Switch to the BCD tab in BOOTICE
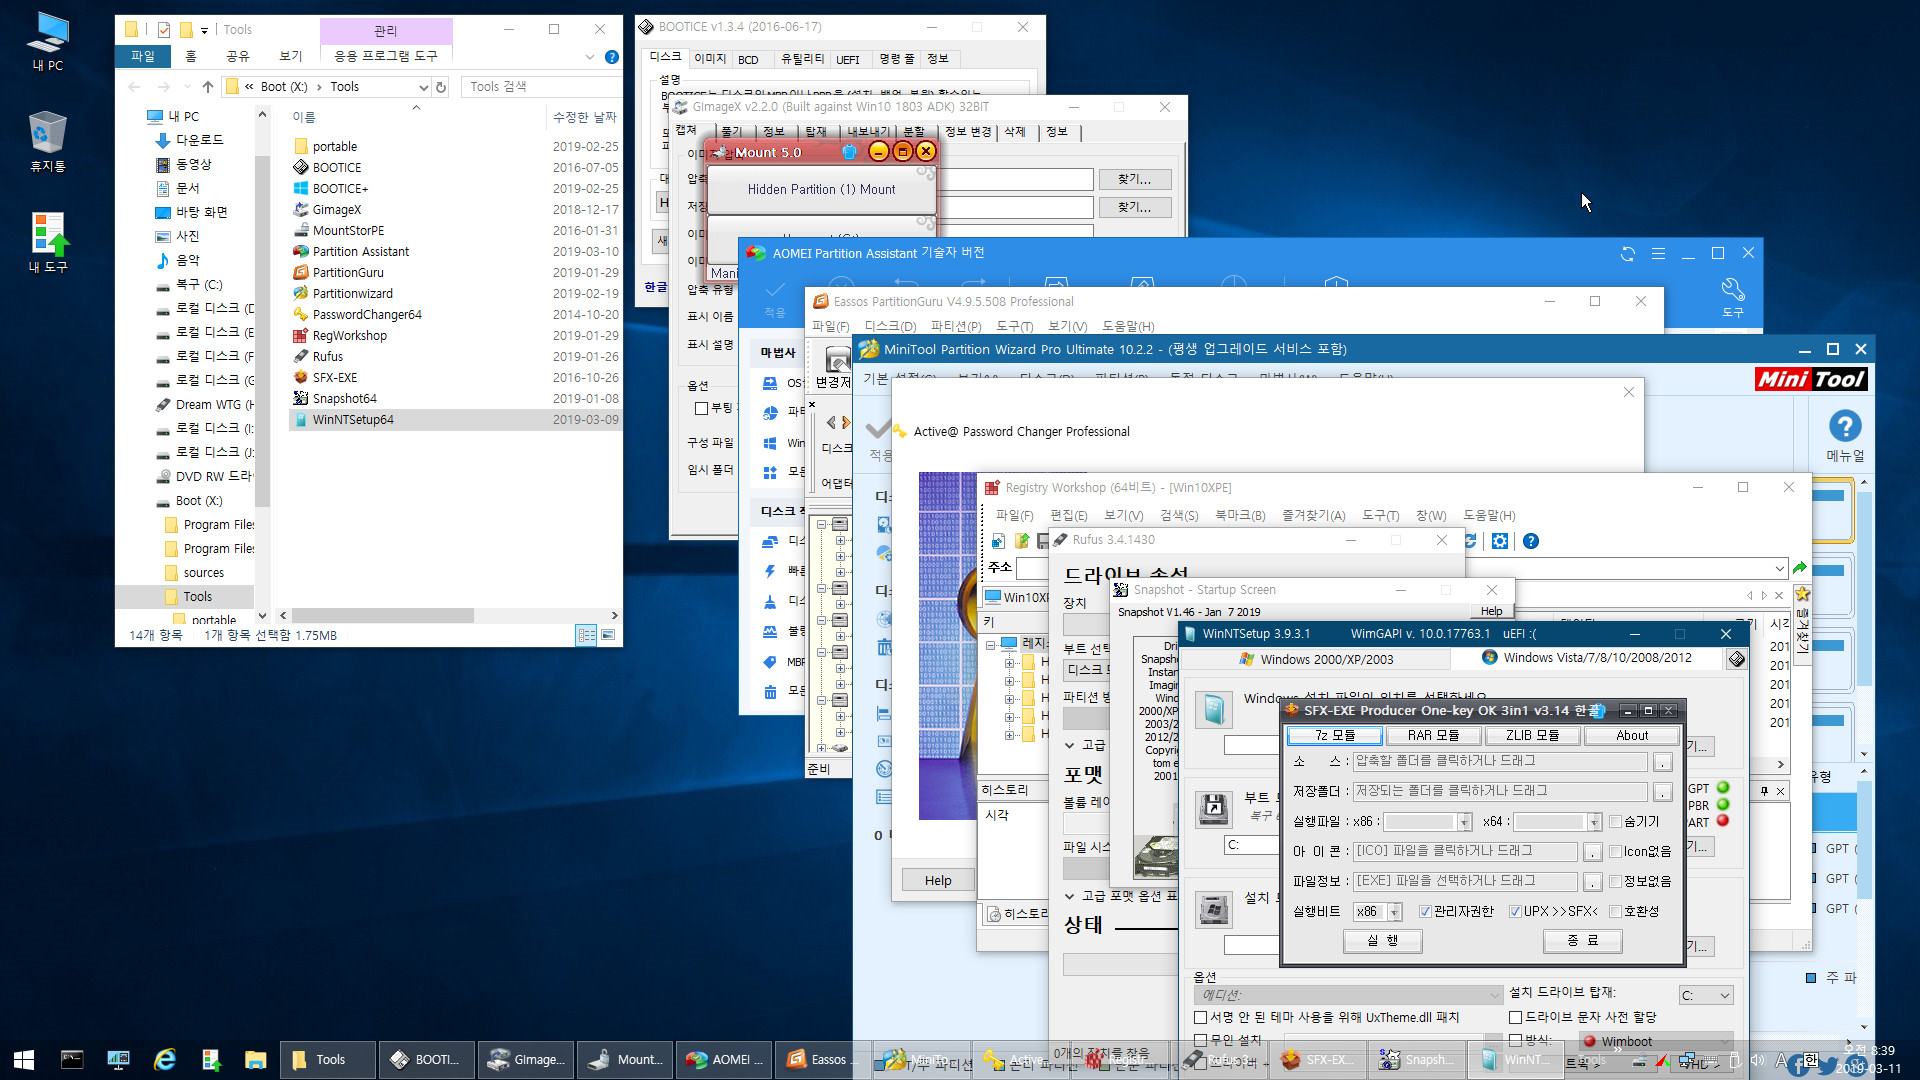1920x1080 pixels. tap(748, 59)
